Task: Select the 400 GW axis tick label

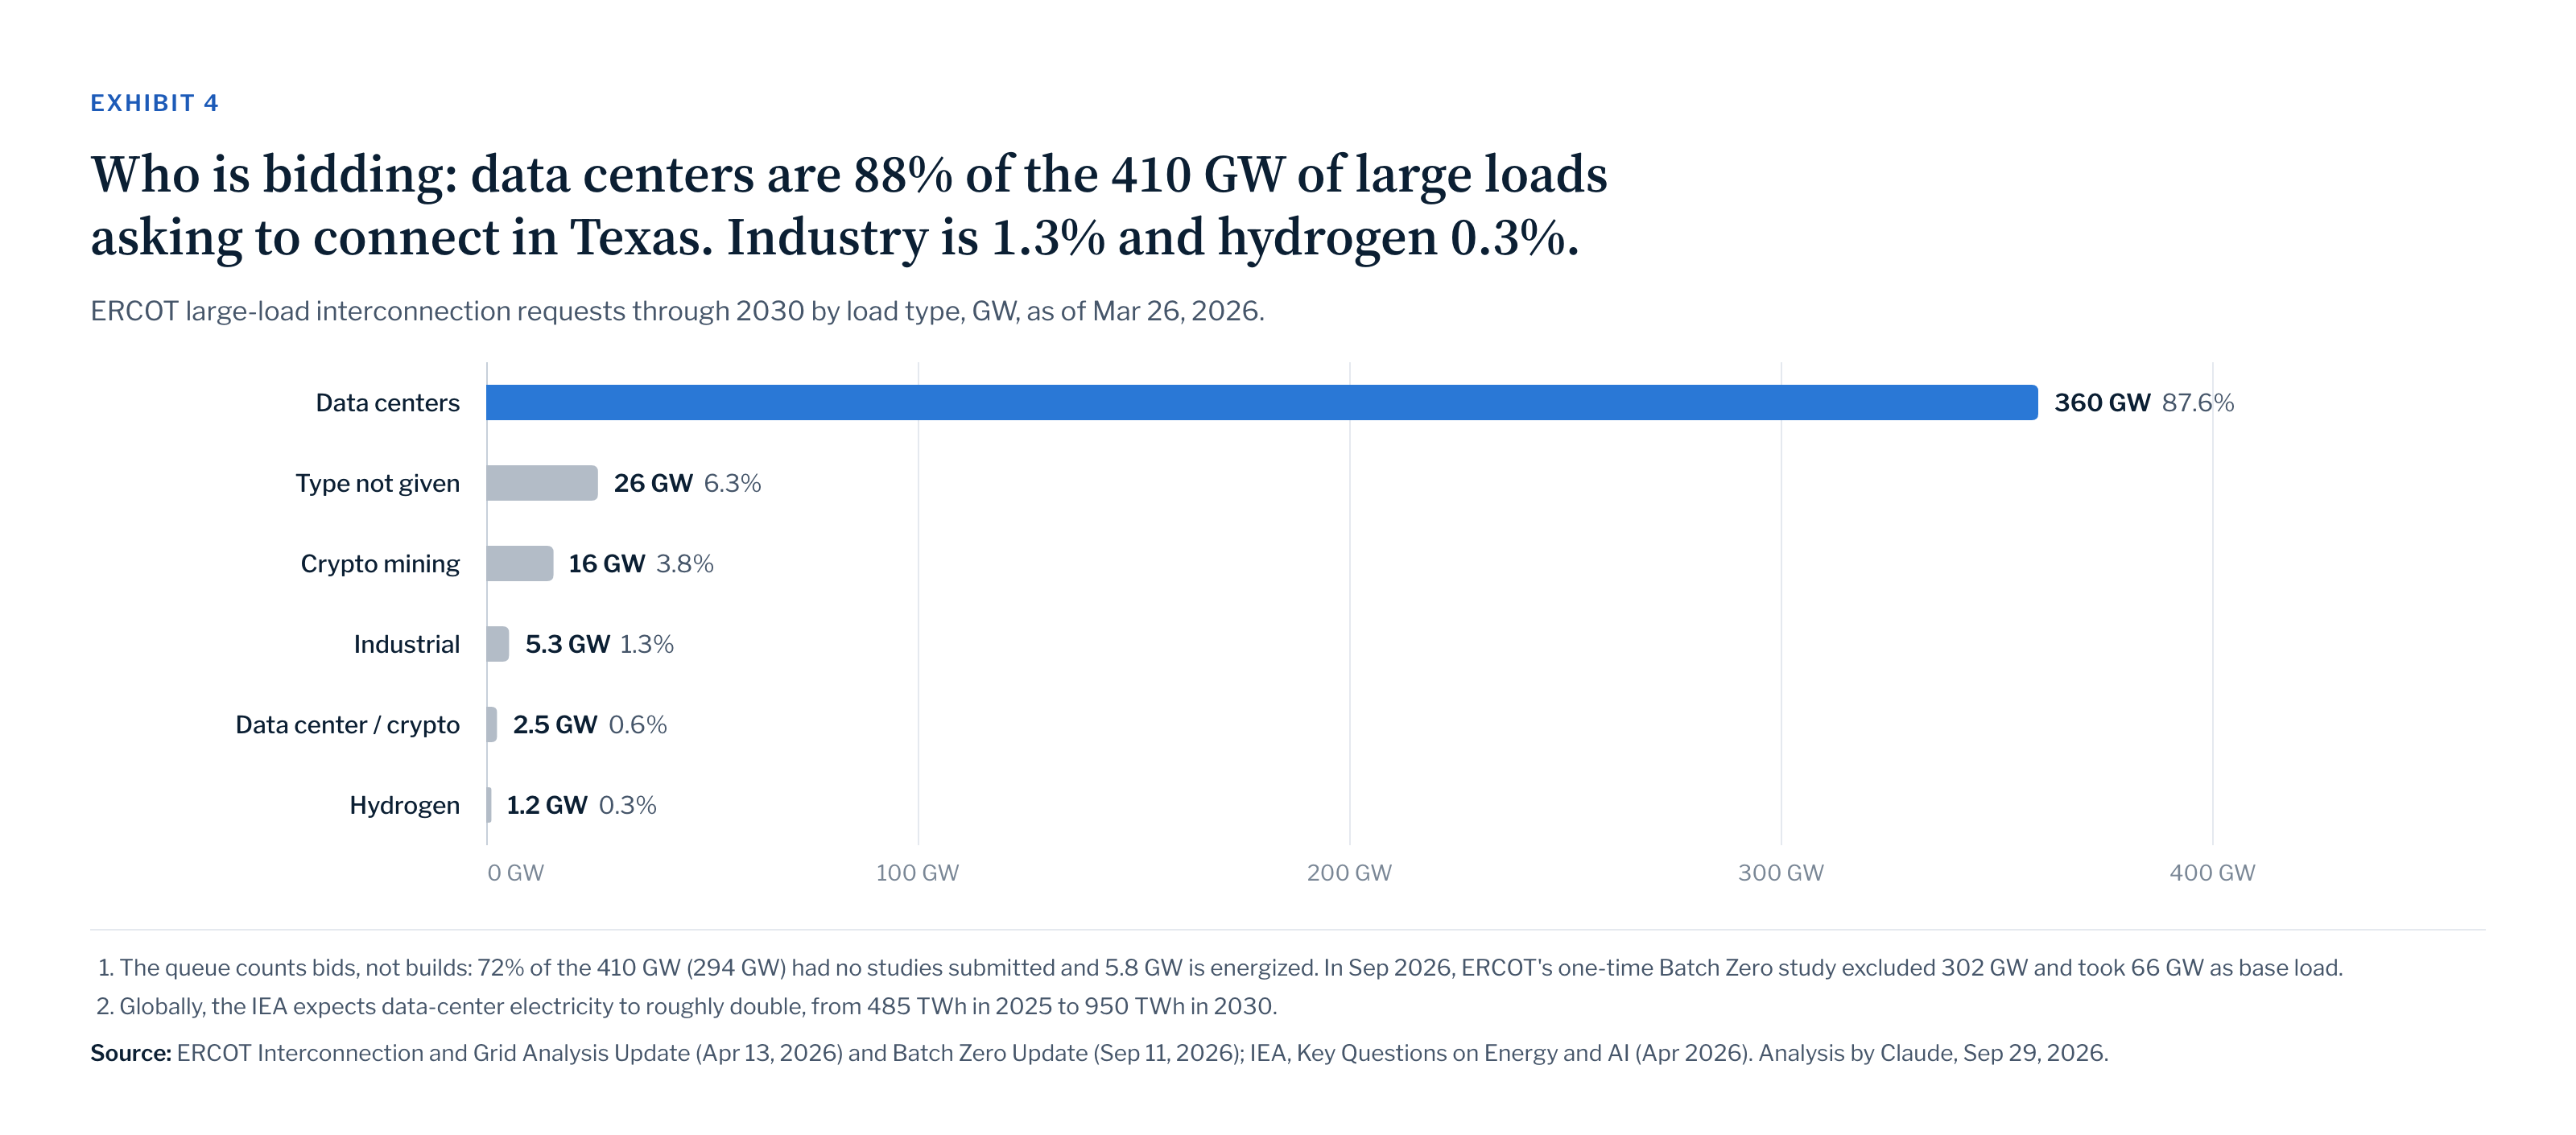Action: pyautogui.click(x=2212, y=872)
